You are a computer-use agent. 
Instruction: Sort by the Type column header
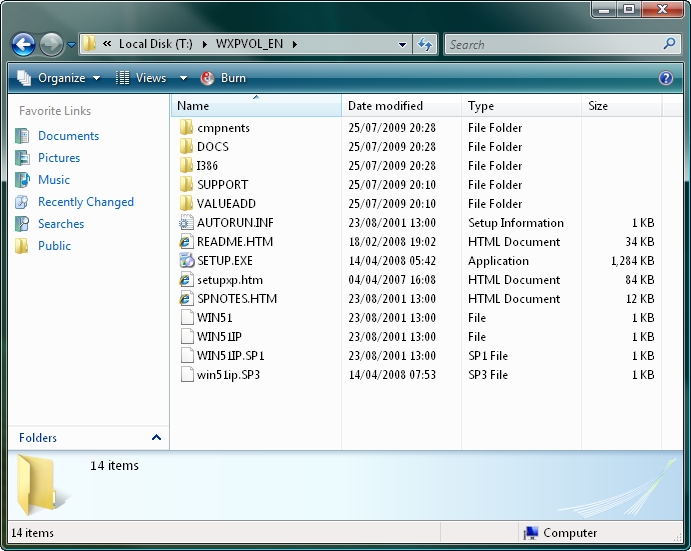(521, 105)
